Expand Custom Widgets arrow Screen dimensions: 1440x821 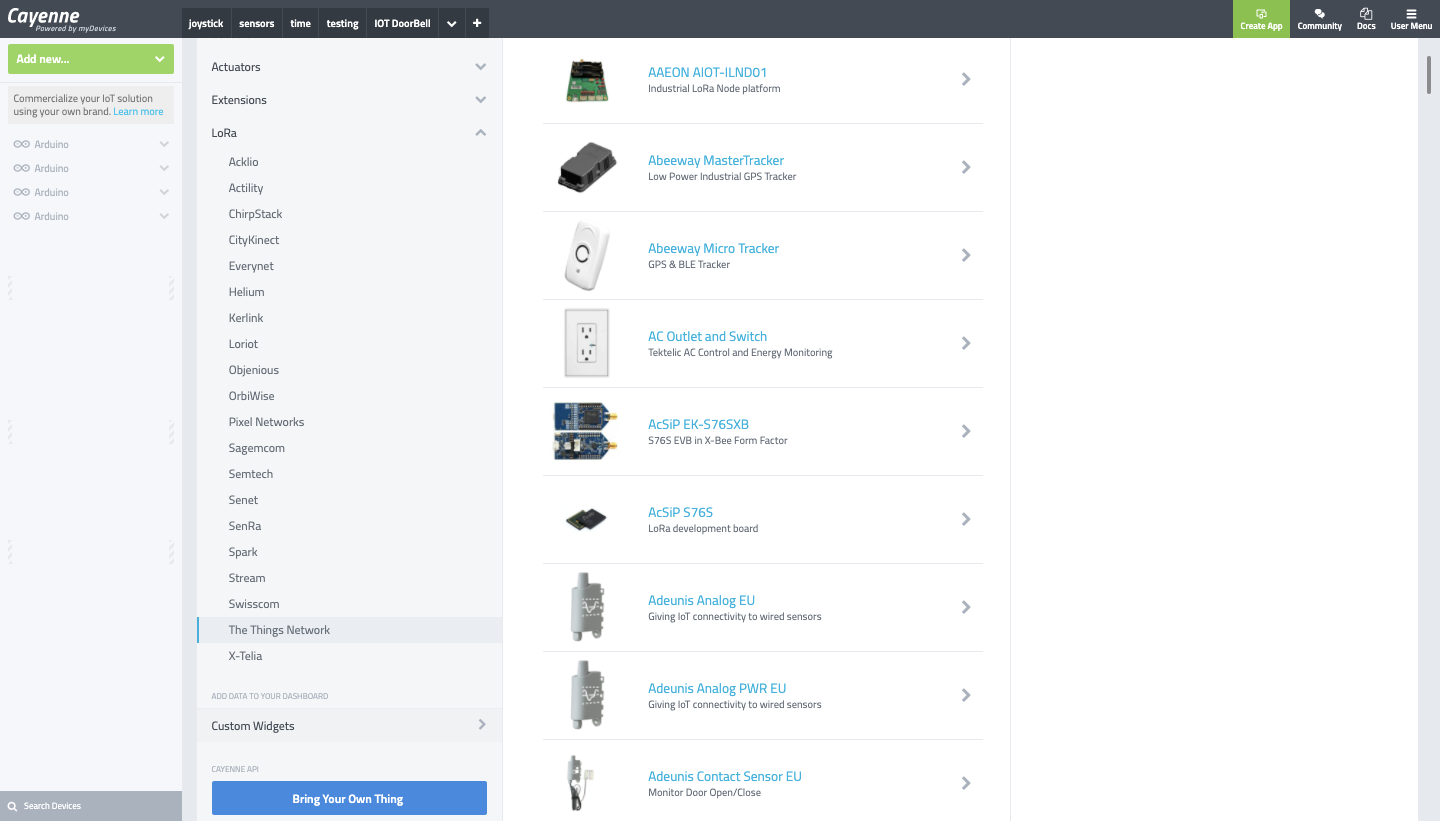click(x=482, y=725)
